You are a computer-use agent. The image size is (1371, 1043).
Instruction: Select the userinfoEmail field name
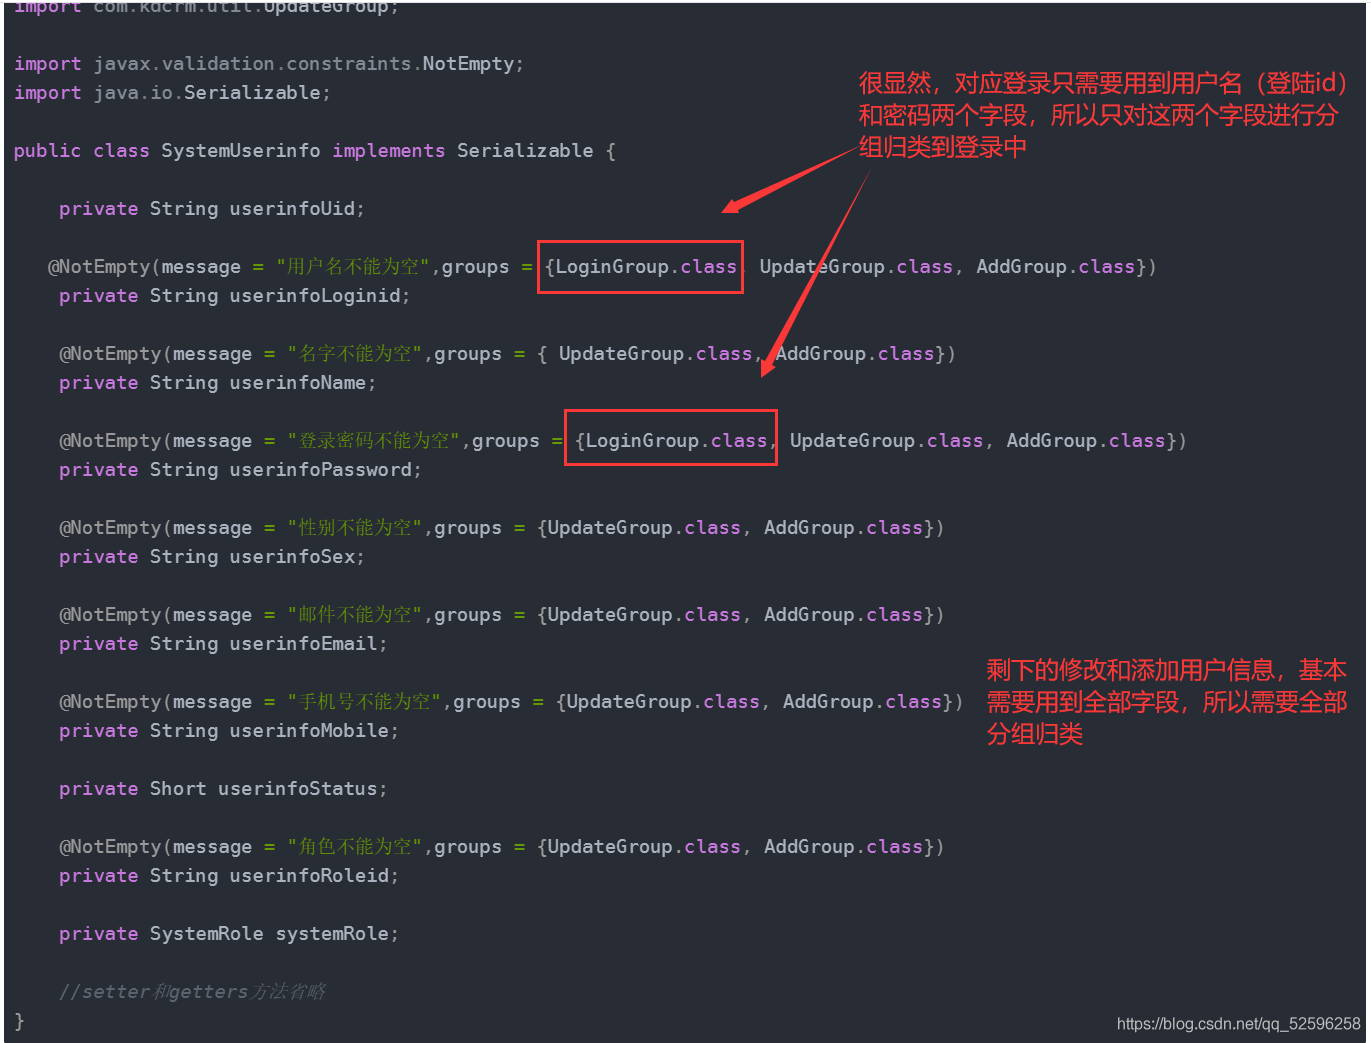click(304, 644)
